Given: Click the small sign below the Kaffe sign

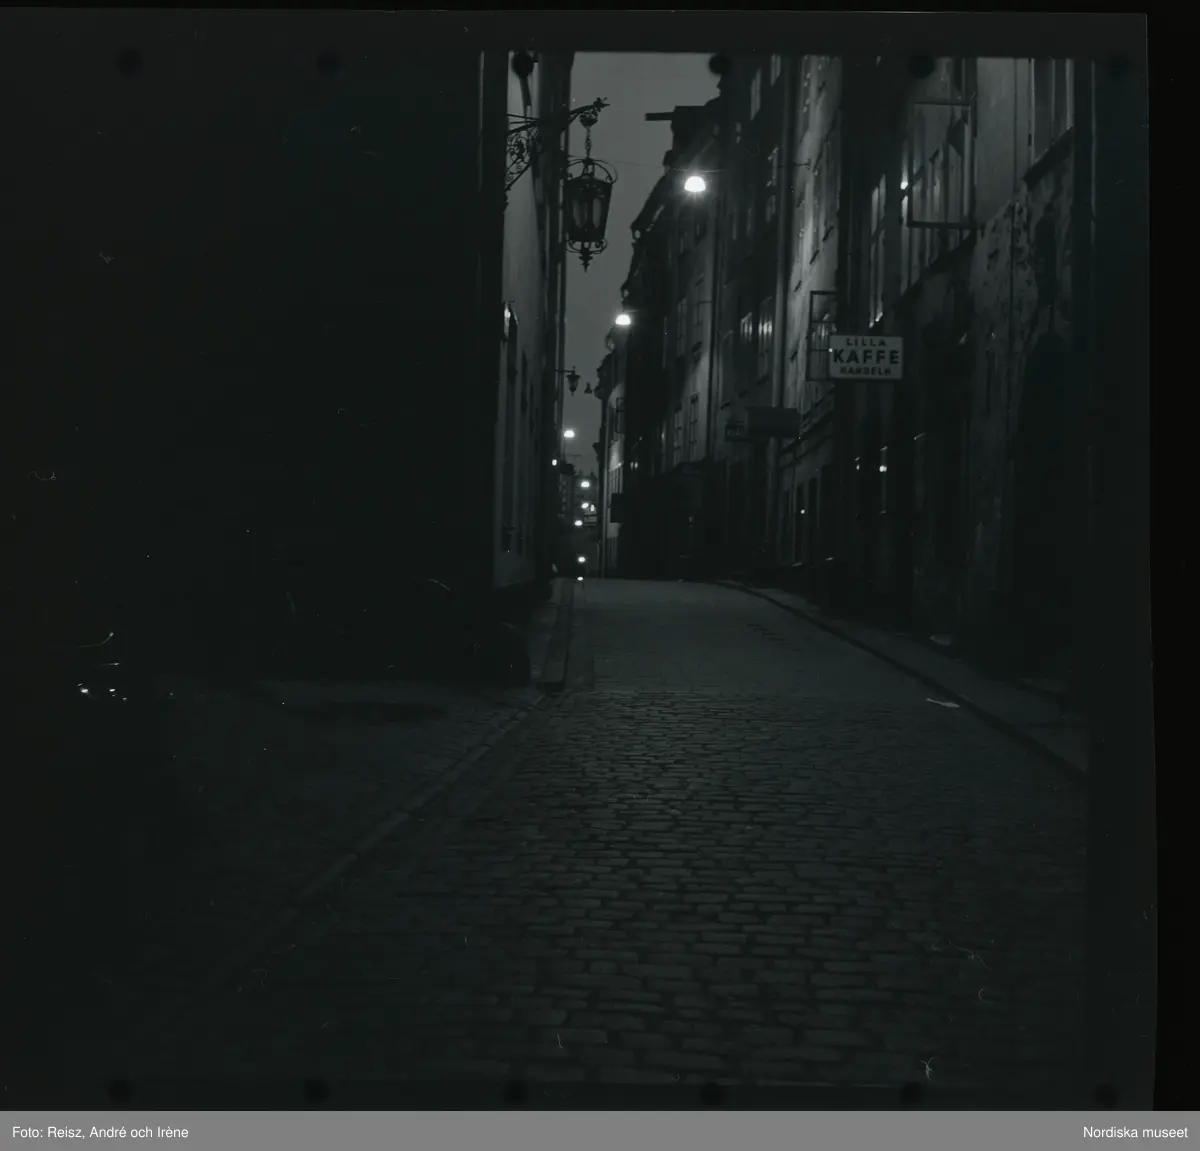Looking at the screenshot, I should (736, 430).
